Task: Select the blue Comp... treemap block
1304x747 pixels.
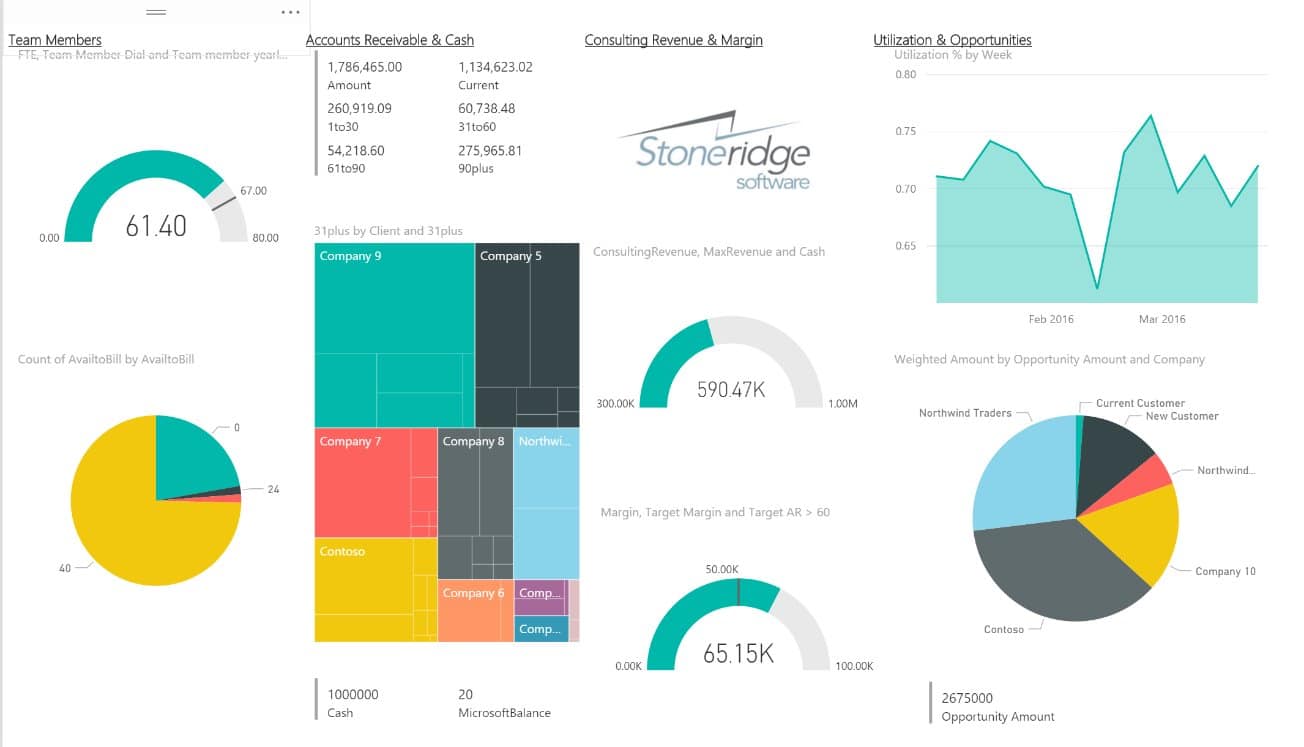Action: click(x=541, y=629)
